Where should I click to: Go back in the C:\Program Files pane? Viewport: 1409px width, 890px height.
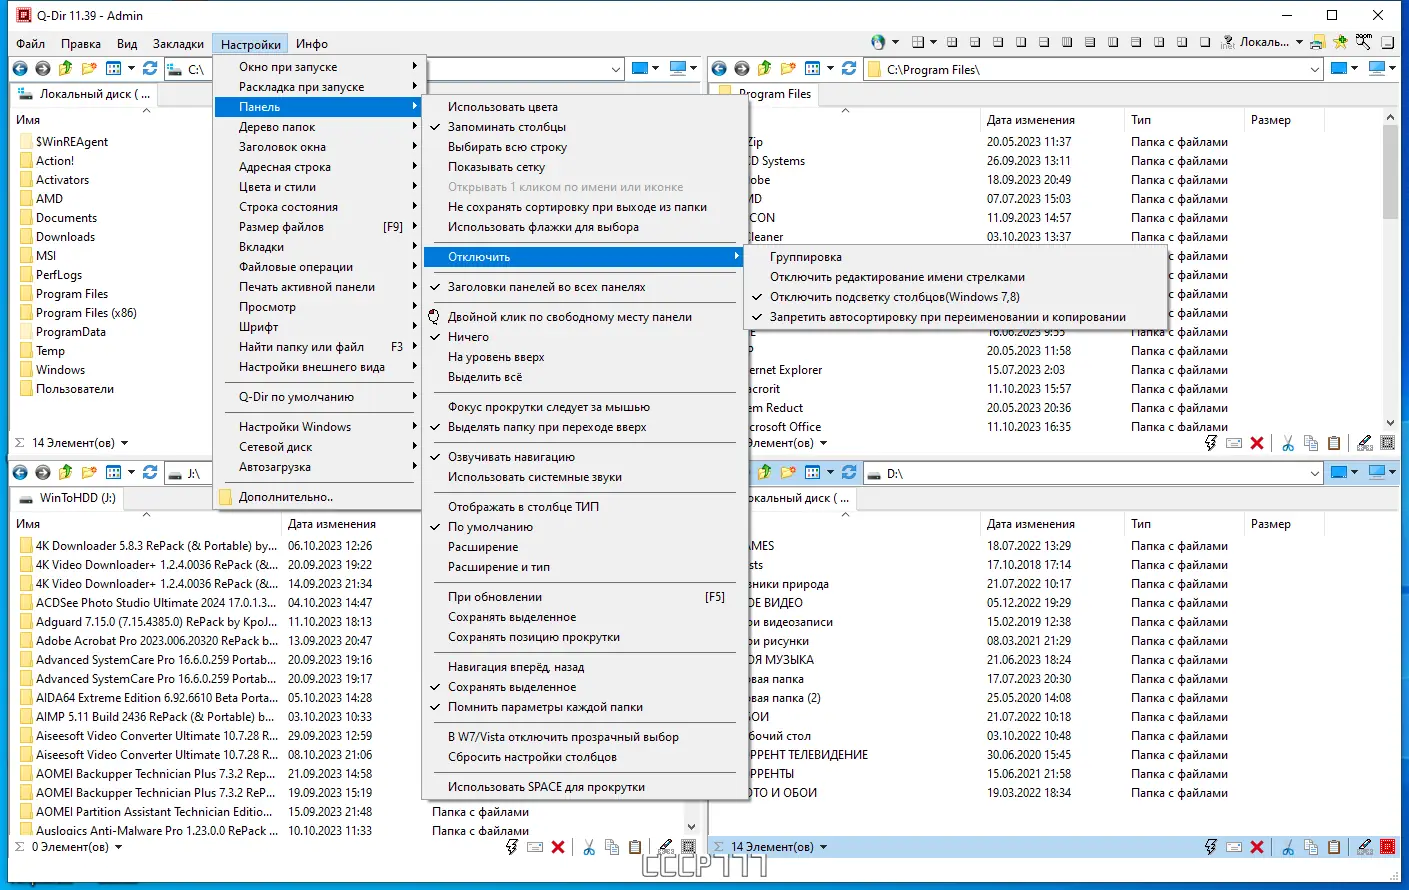719,69
